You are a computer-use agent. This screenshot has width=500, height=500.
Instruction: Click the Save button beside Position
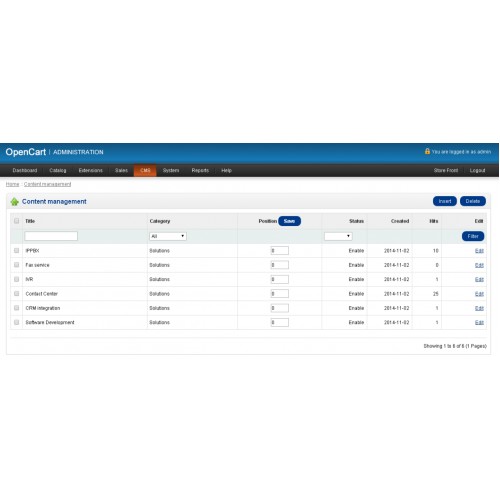pyautogui.click(x=289, y=221)
